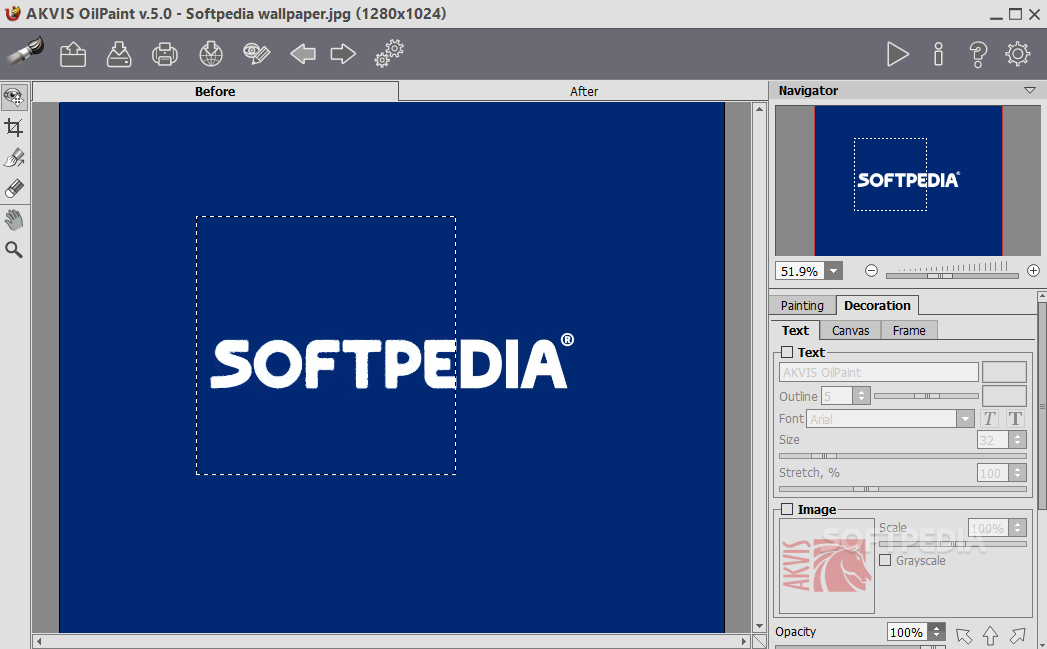Click the canvas horizontal scrollbar left arrow
1047x649 pixels.
click(39, 641)
